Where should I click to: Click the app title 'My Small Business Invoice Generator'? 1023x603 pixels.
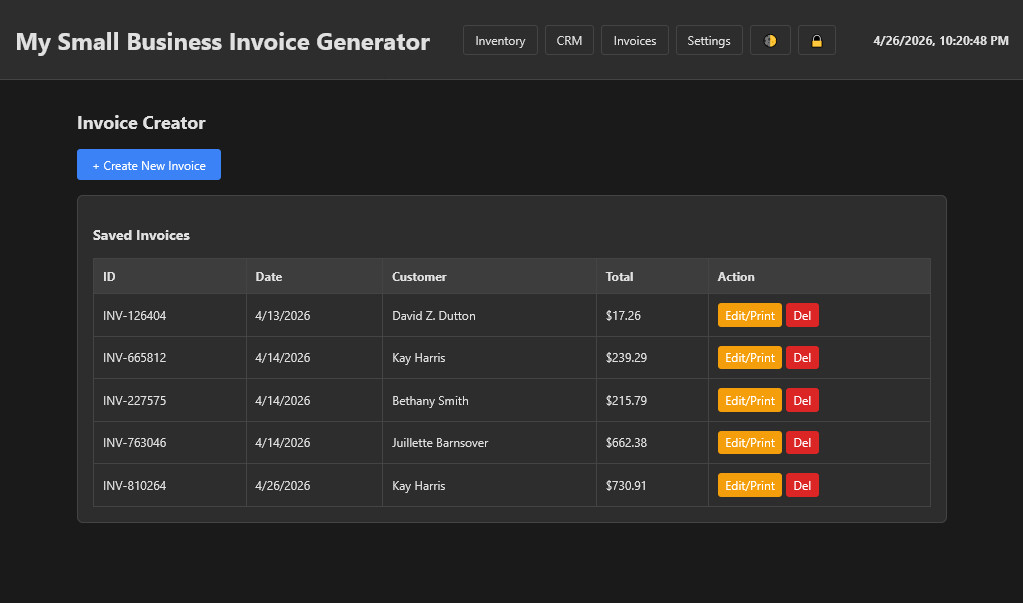tap(222, 41)
